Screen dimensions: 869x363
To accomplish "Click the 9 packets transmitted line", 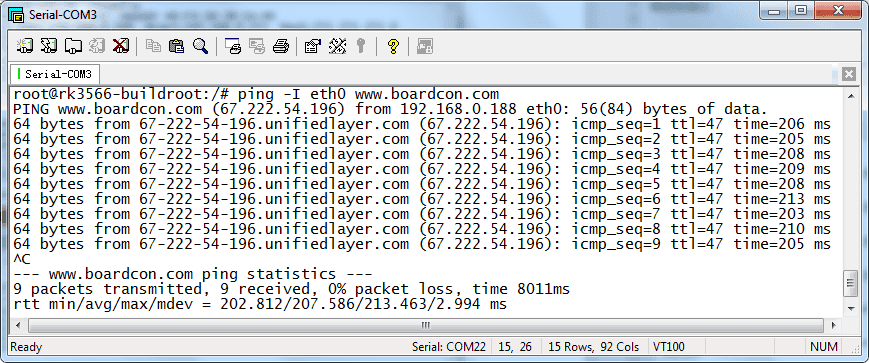I will click(x=292, y=288).
